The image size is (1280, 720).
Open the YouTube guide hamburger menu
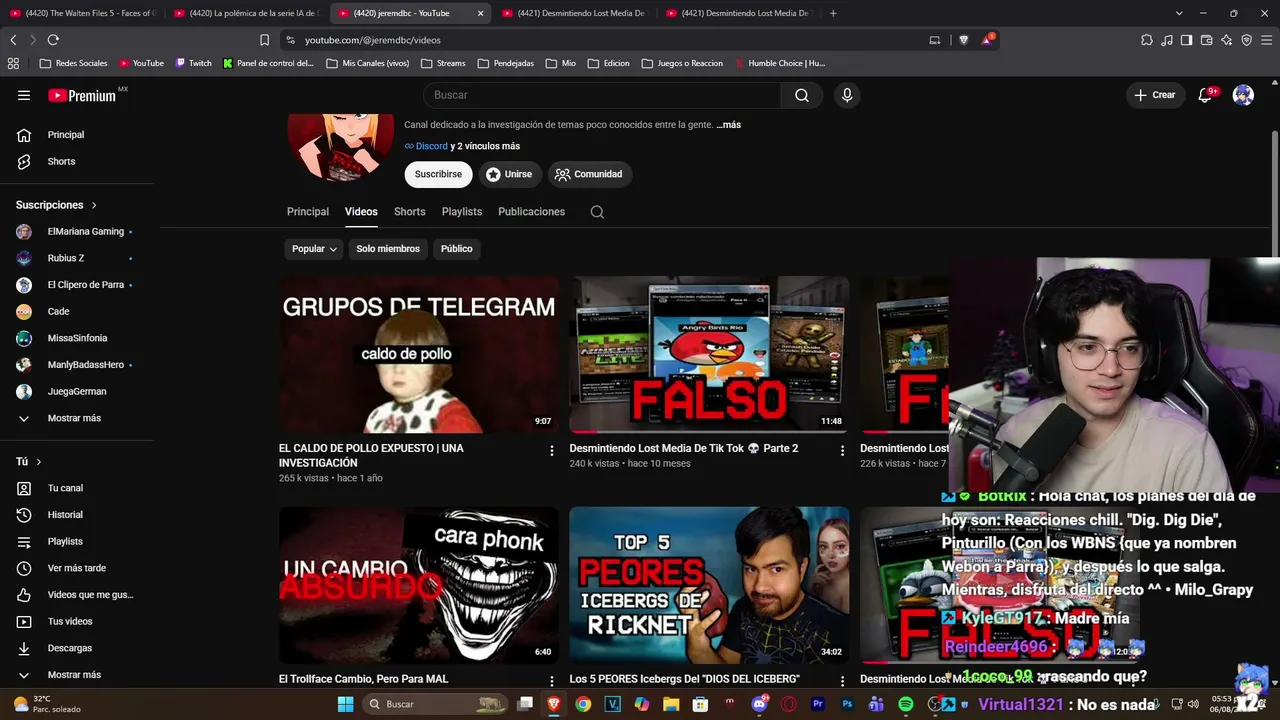point(24,95)
